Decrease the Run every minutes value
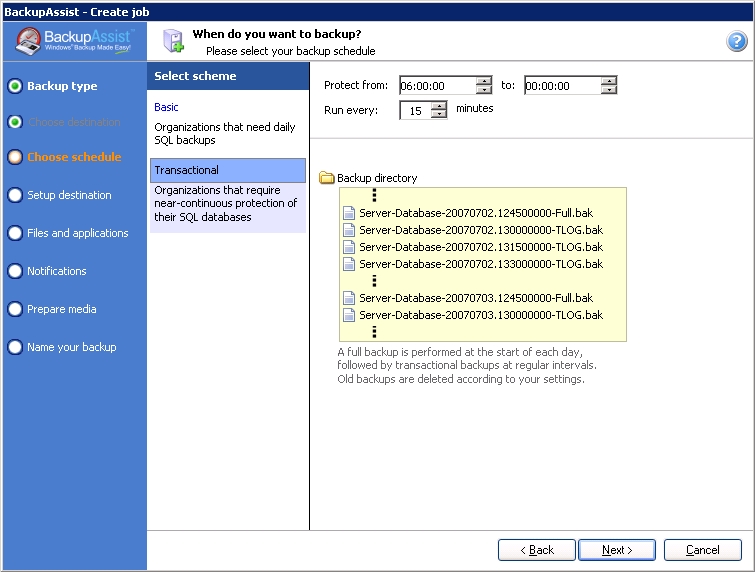755x572 pixels. pos(439,115)
